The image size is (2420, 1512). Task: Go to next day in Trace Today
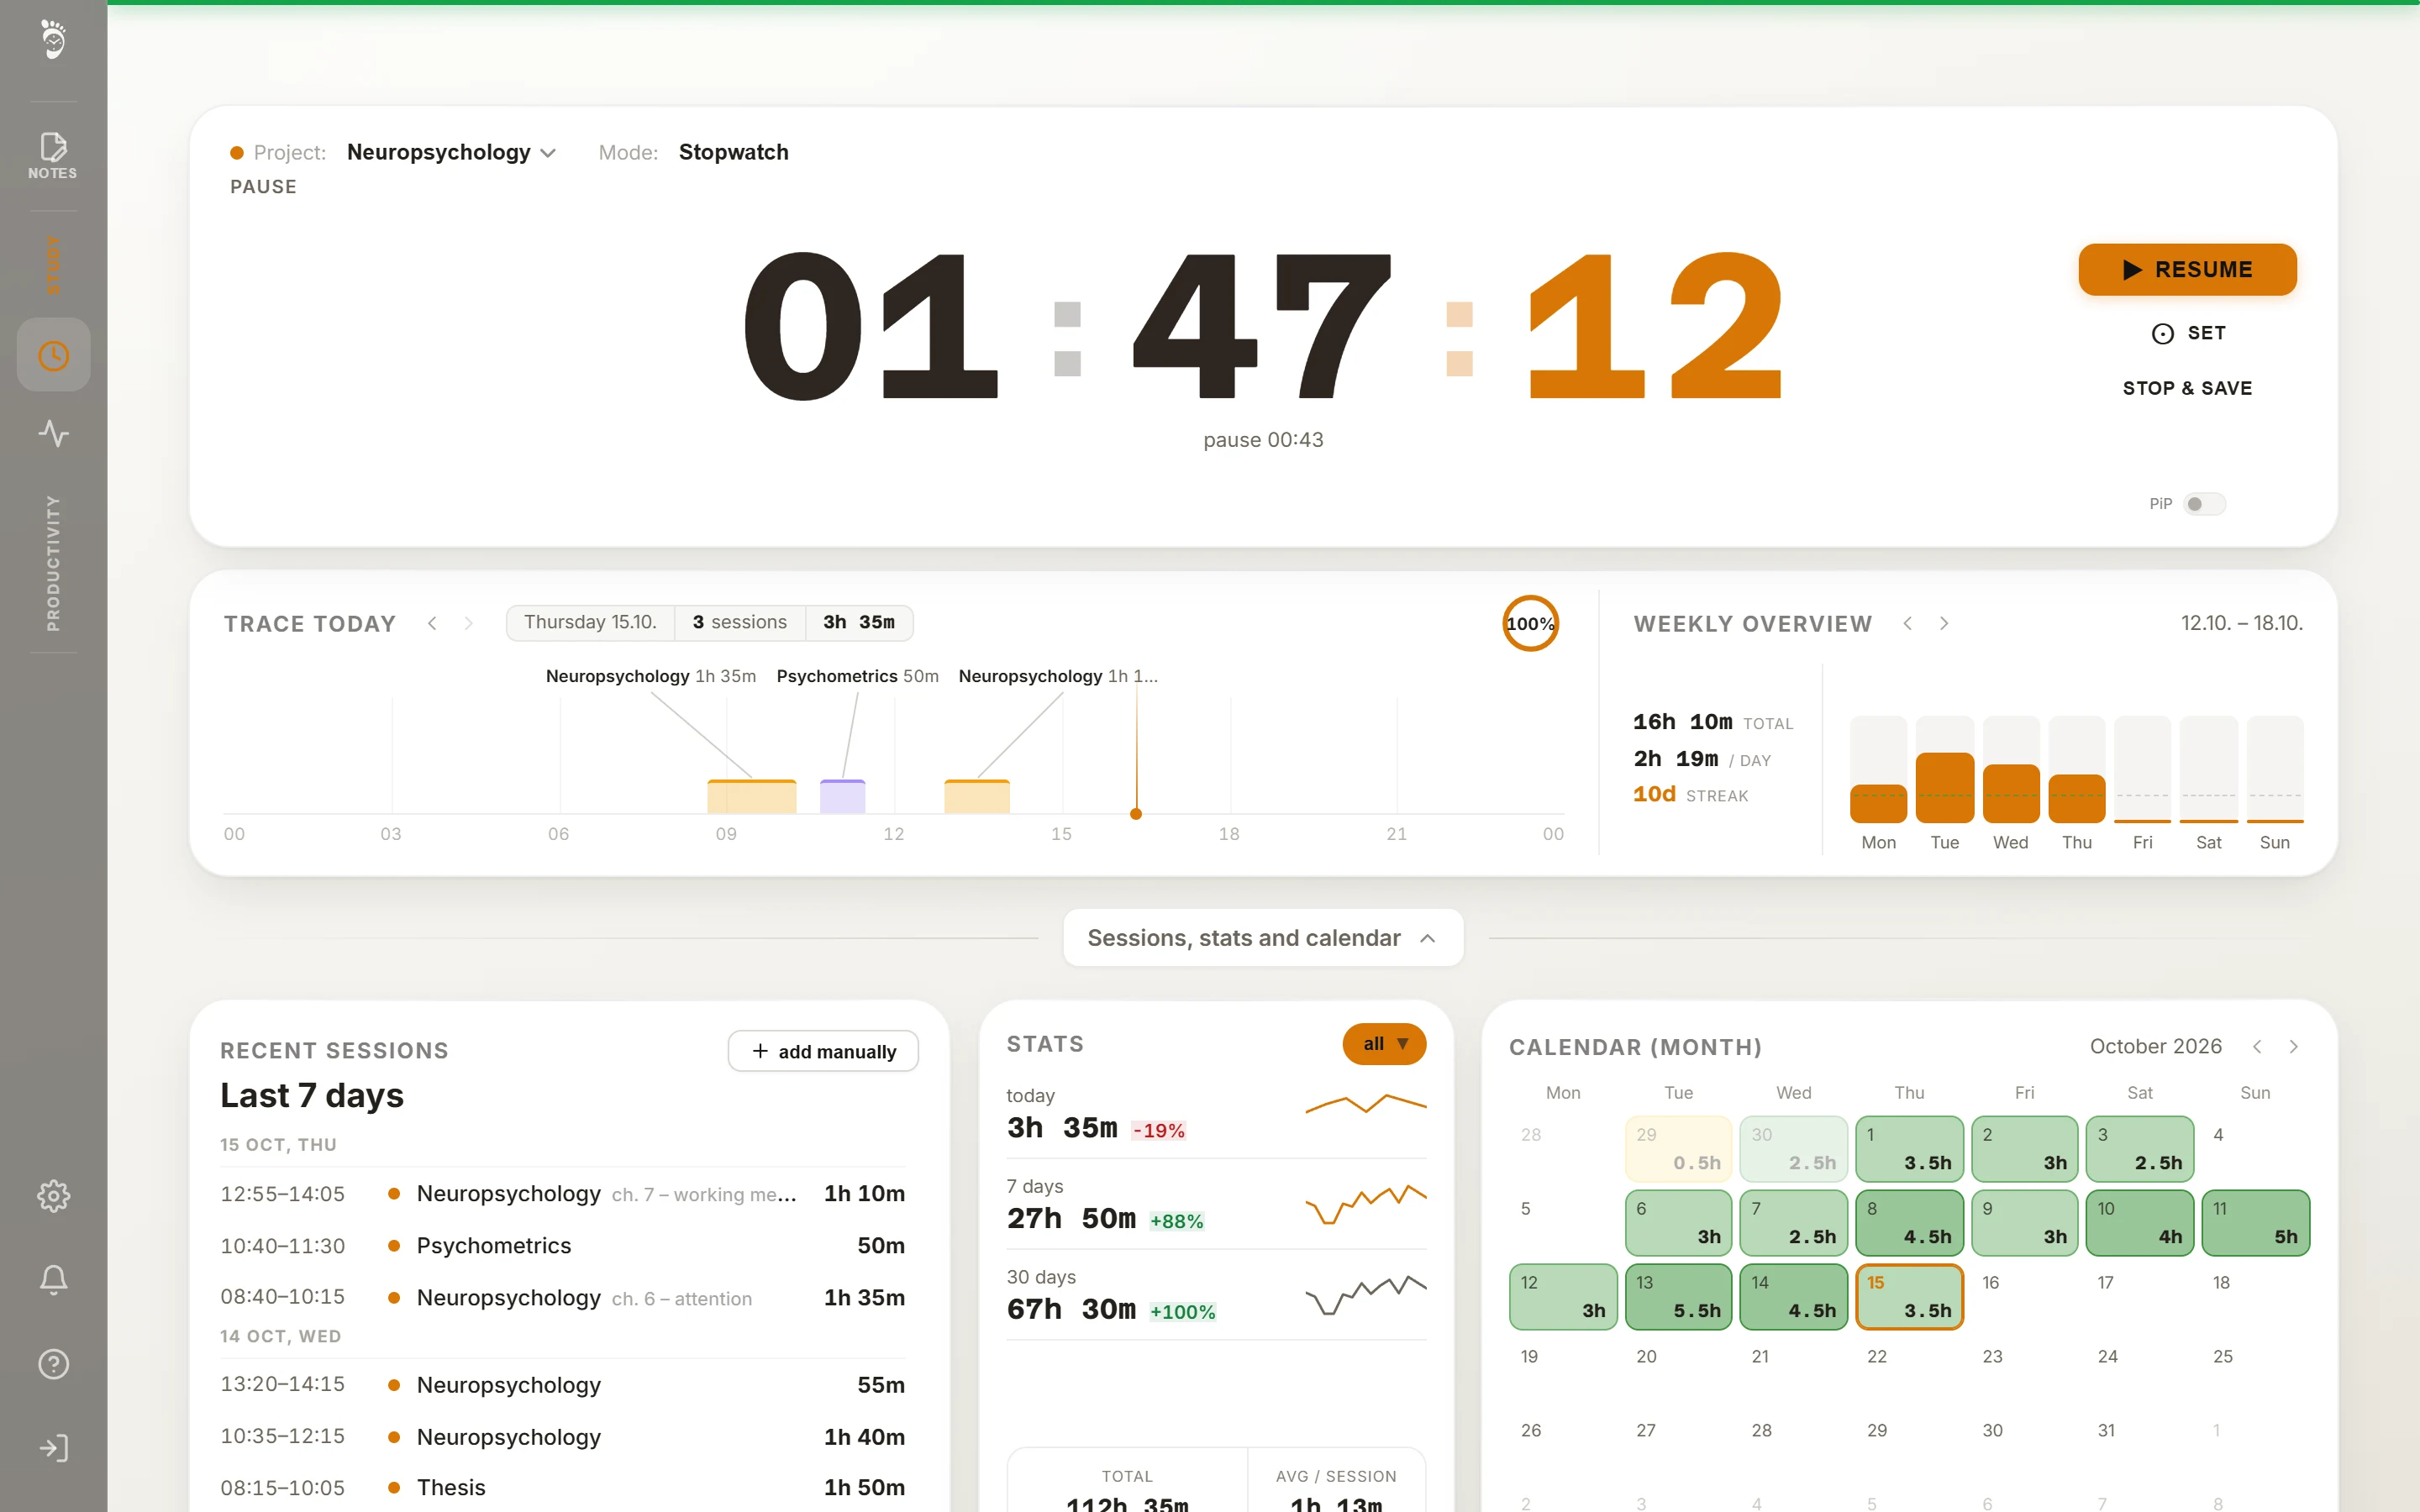468,623
